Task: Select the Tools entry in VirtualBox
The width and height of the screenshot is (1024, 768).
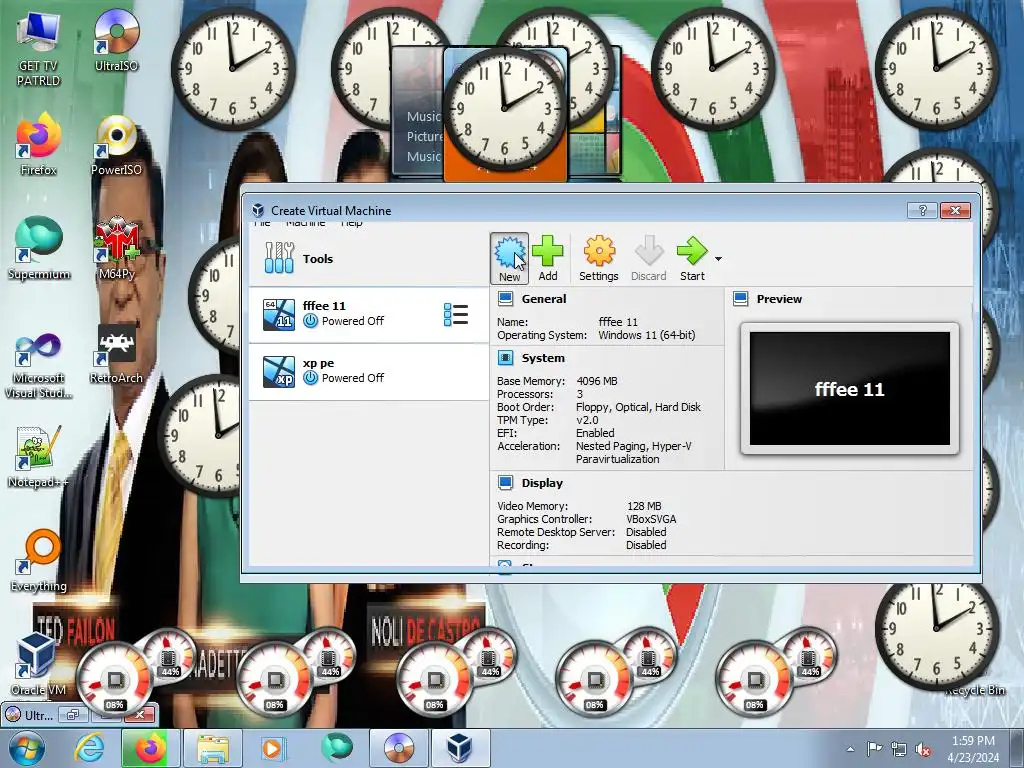Action: pos(368,259)
